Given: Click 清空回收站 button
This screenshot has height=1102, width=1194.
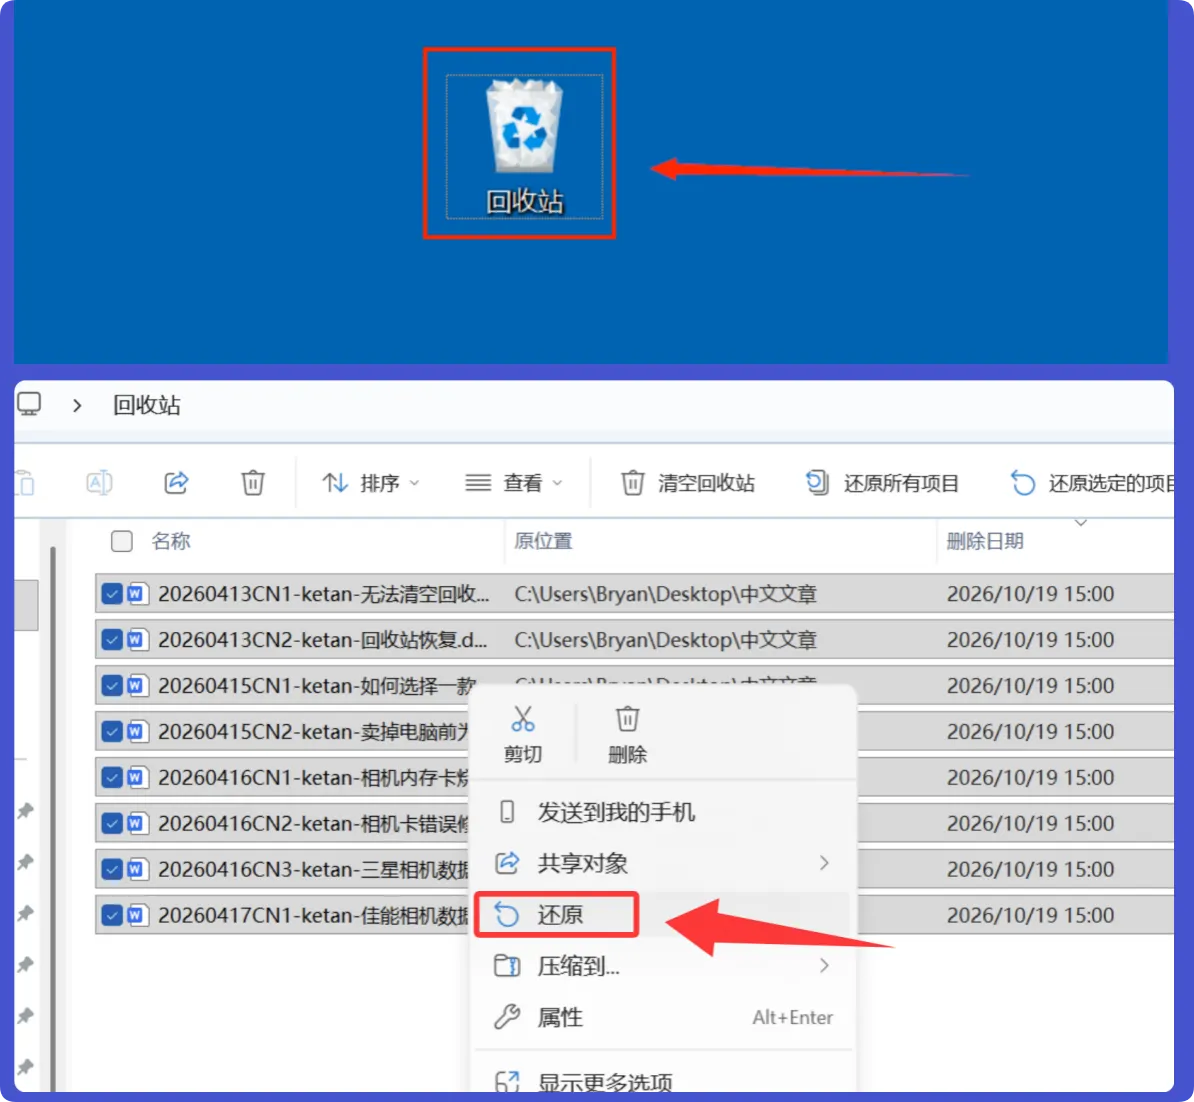Looking at the screenshot, I should pos(688,483).
